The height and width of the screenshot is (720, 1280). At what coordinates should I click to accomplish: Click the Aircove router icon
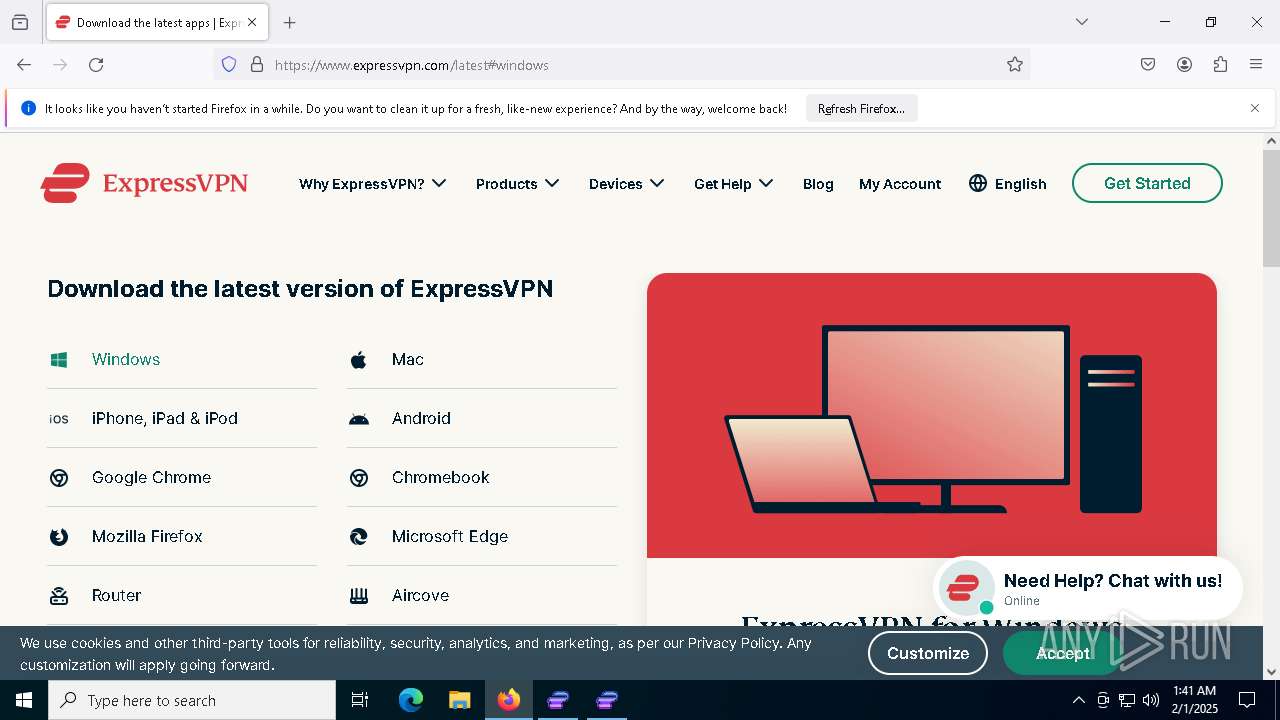click(x=359, y=596)
